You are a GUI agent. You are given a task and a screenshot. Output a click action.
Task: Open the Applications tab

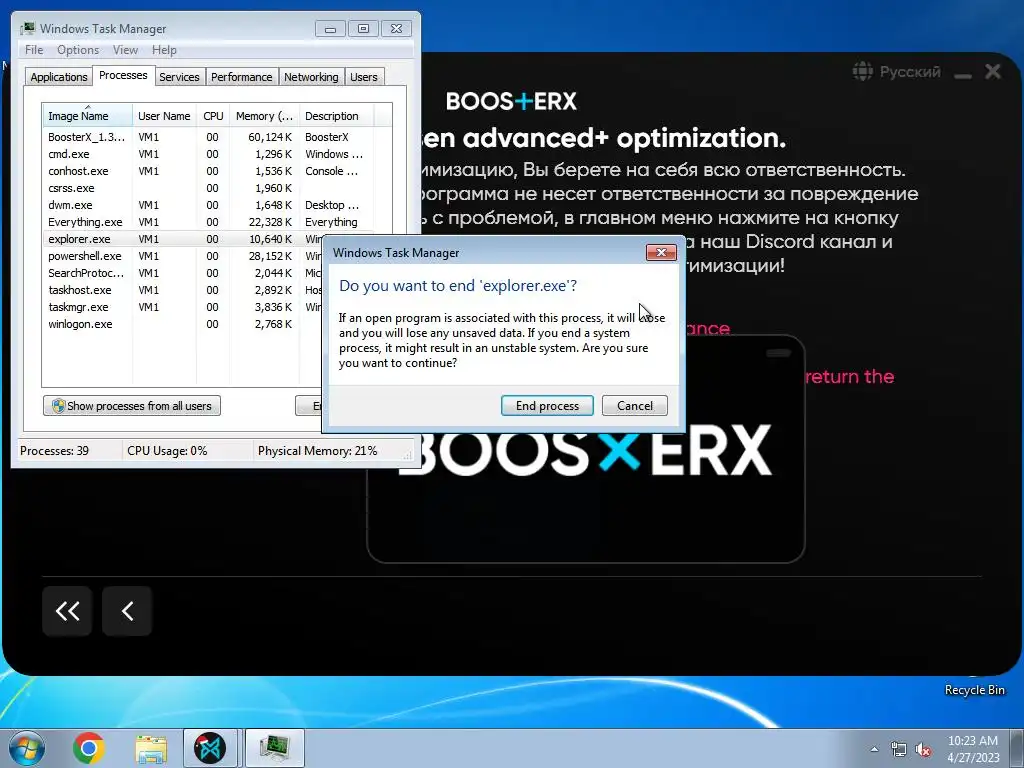pyautogui.click(x=59, y=77)
